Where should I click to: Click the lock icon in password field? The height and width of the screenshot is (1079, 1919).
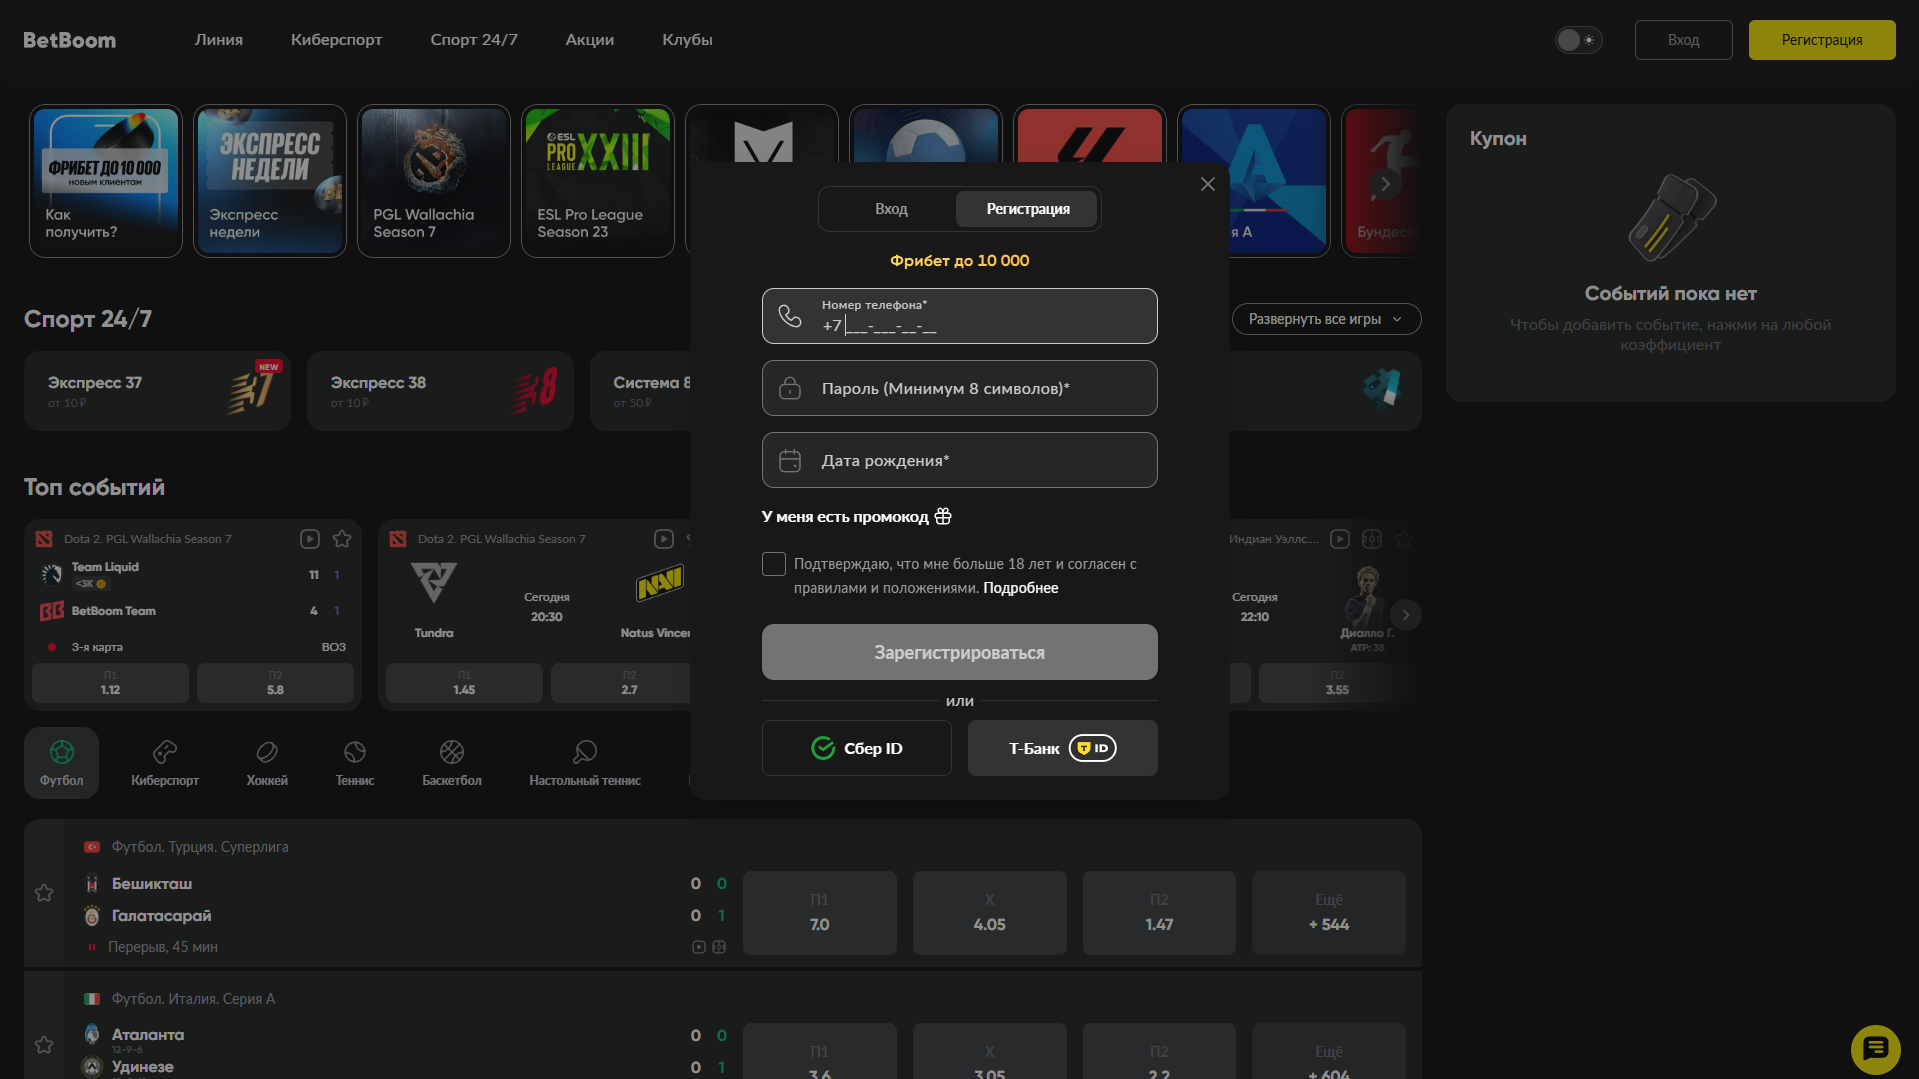pos(790,388)
